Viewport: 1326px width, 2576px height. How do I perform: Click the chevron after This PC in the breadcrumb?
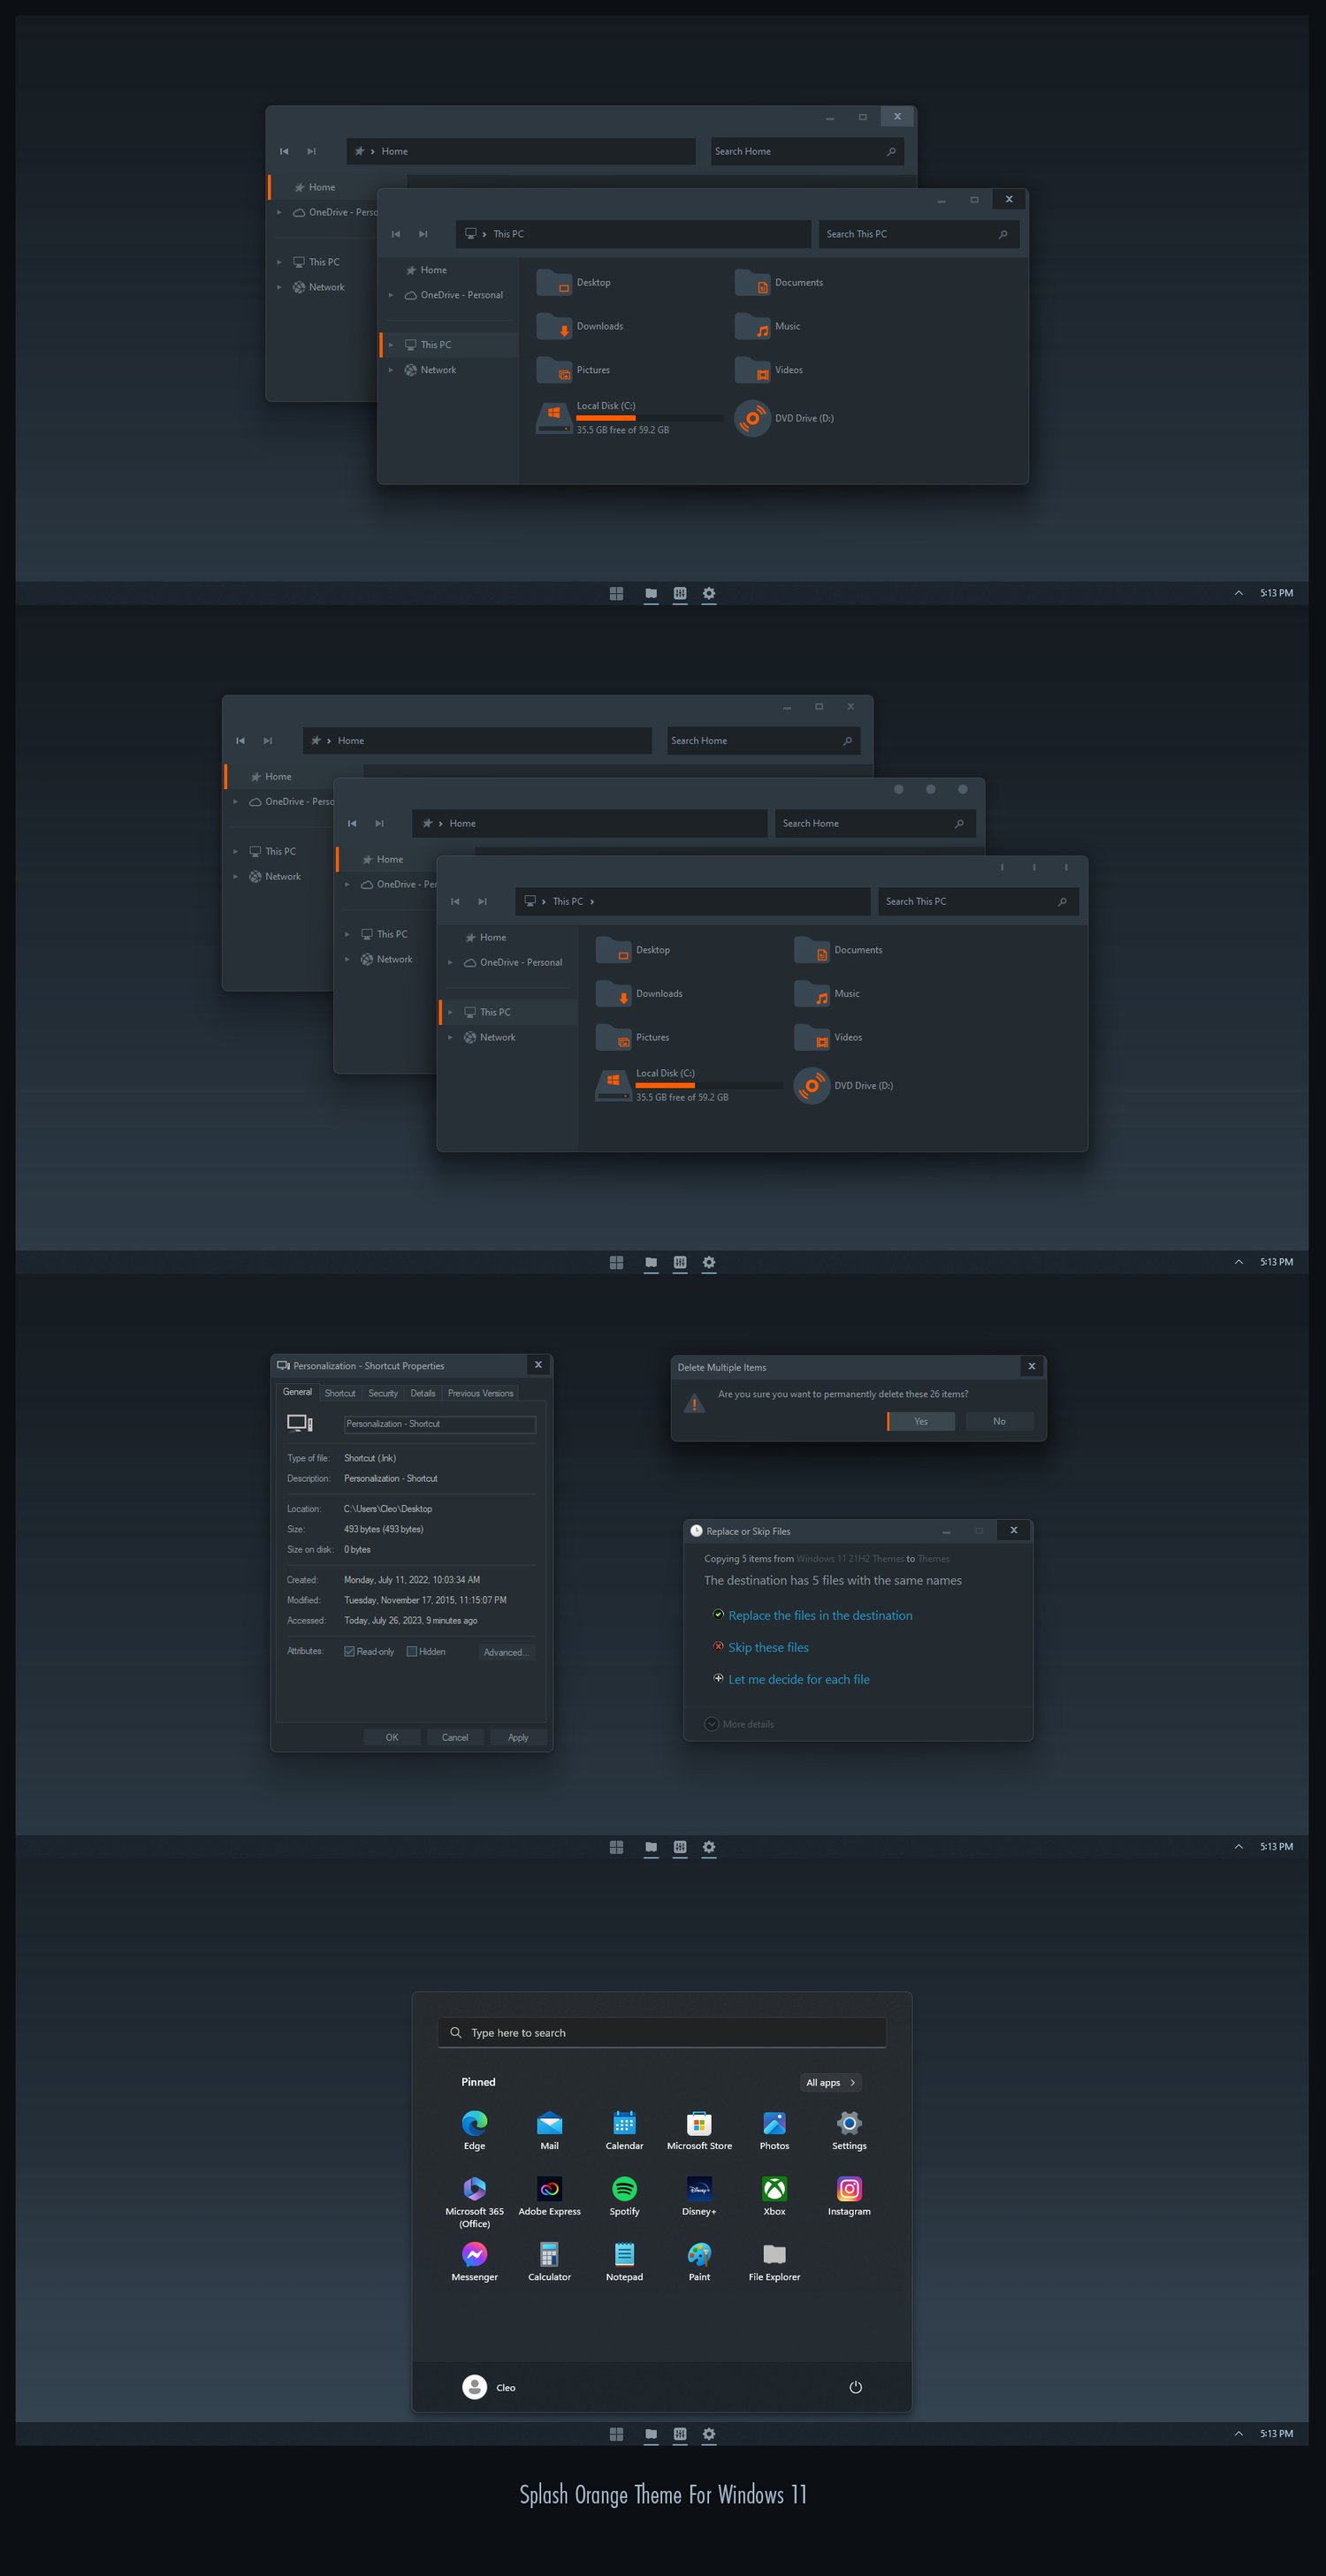click(x=592, y=901)
